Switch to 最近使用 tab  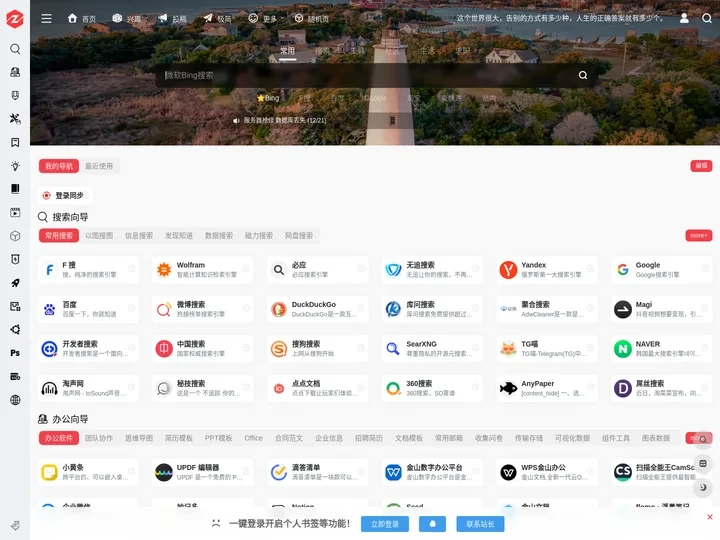[99, 166]
